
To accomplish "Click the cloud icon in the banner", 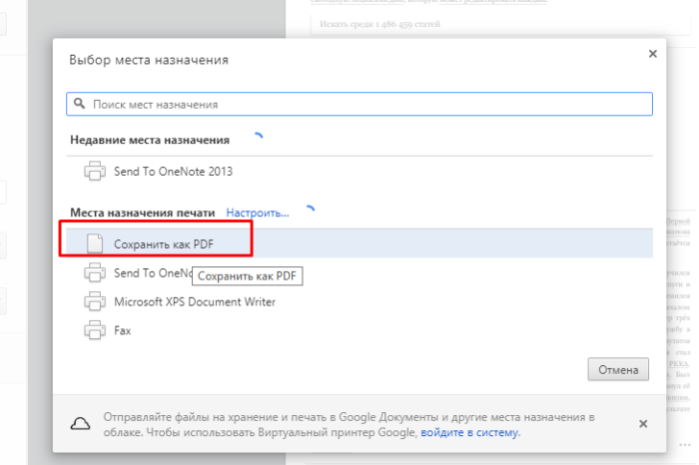I will (x=80, y=424).
